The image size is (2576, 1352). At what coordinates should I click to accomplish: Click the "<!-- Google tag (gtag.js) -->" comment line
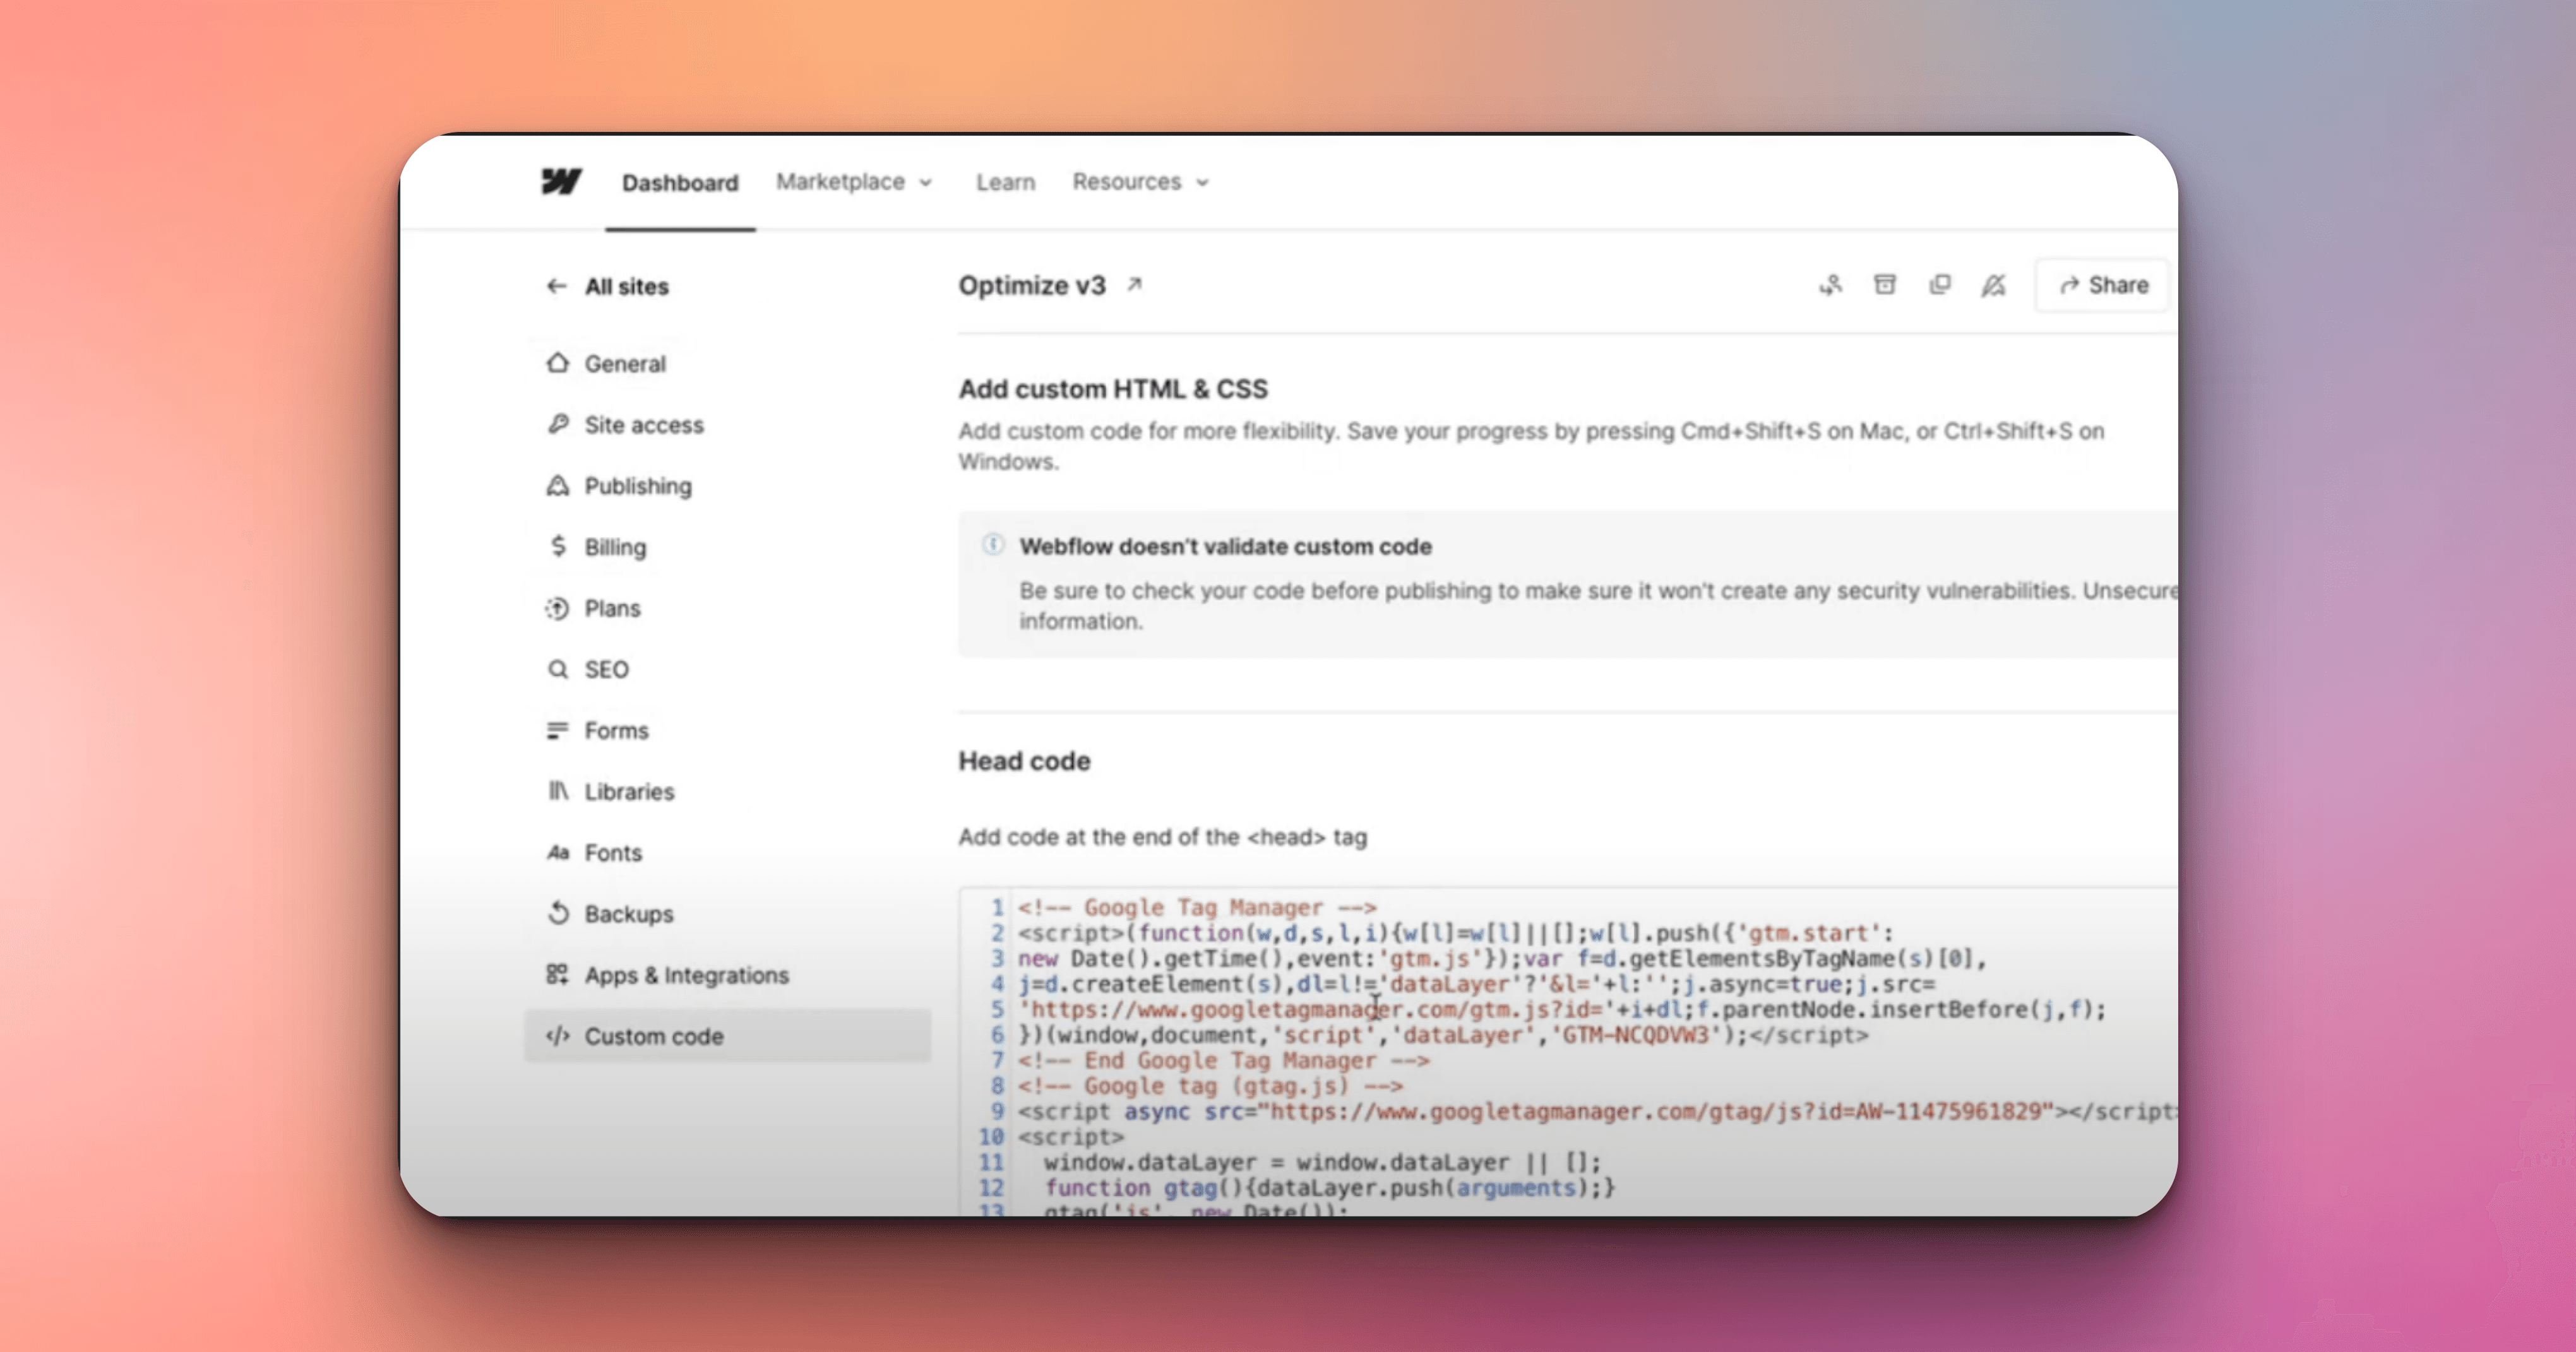1210,1086
